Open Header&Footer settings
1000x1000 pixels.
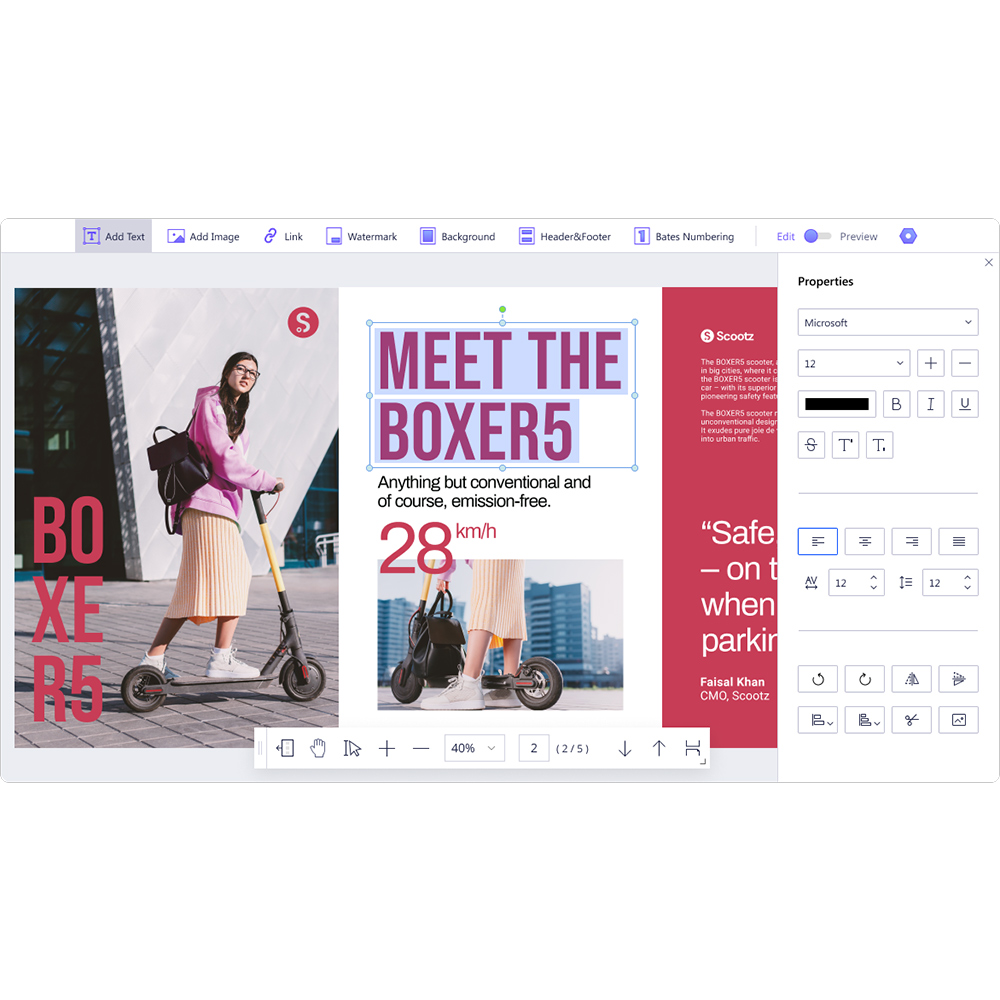coord(564,236)
